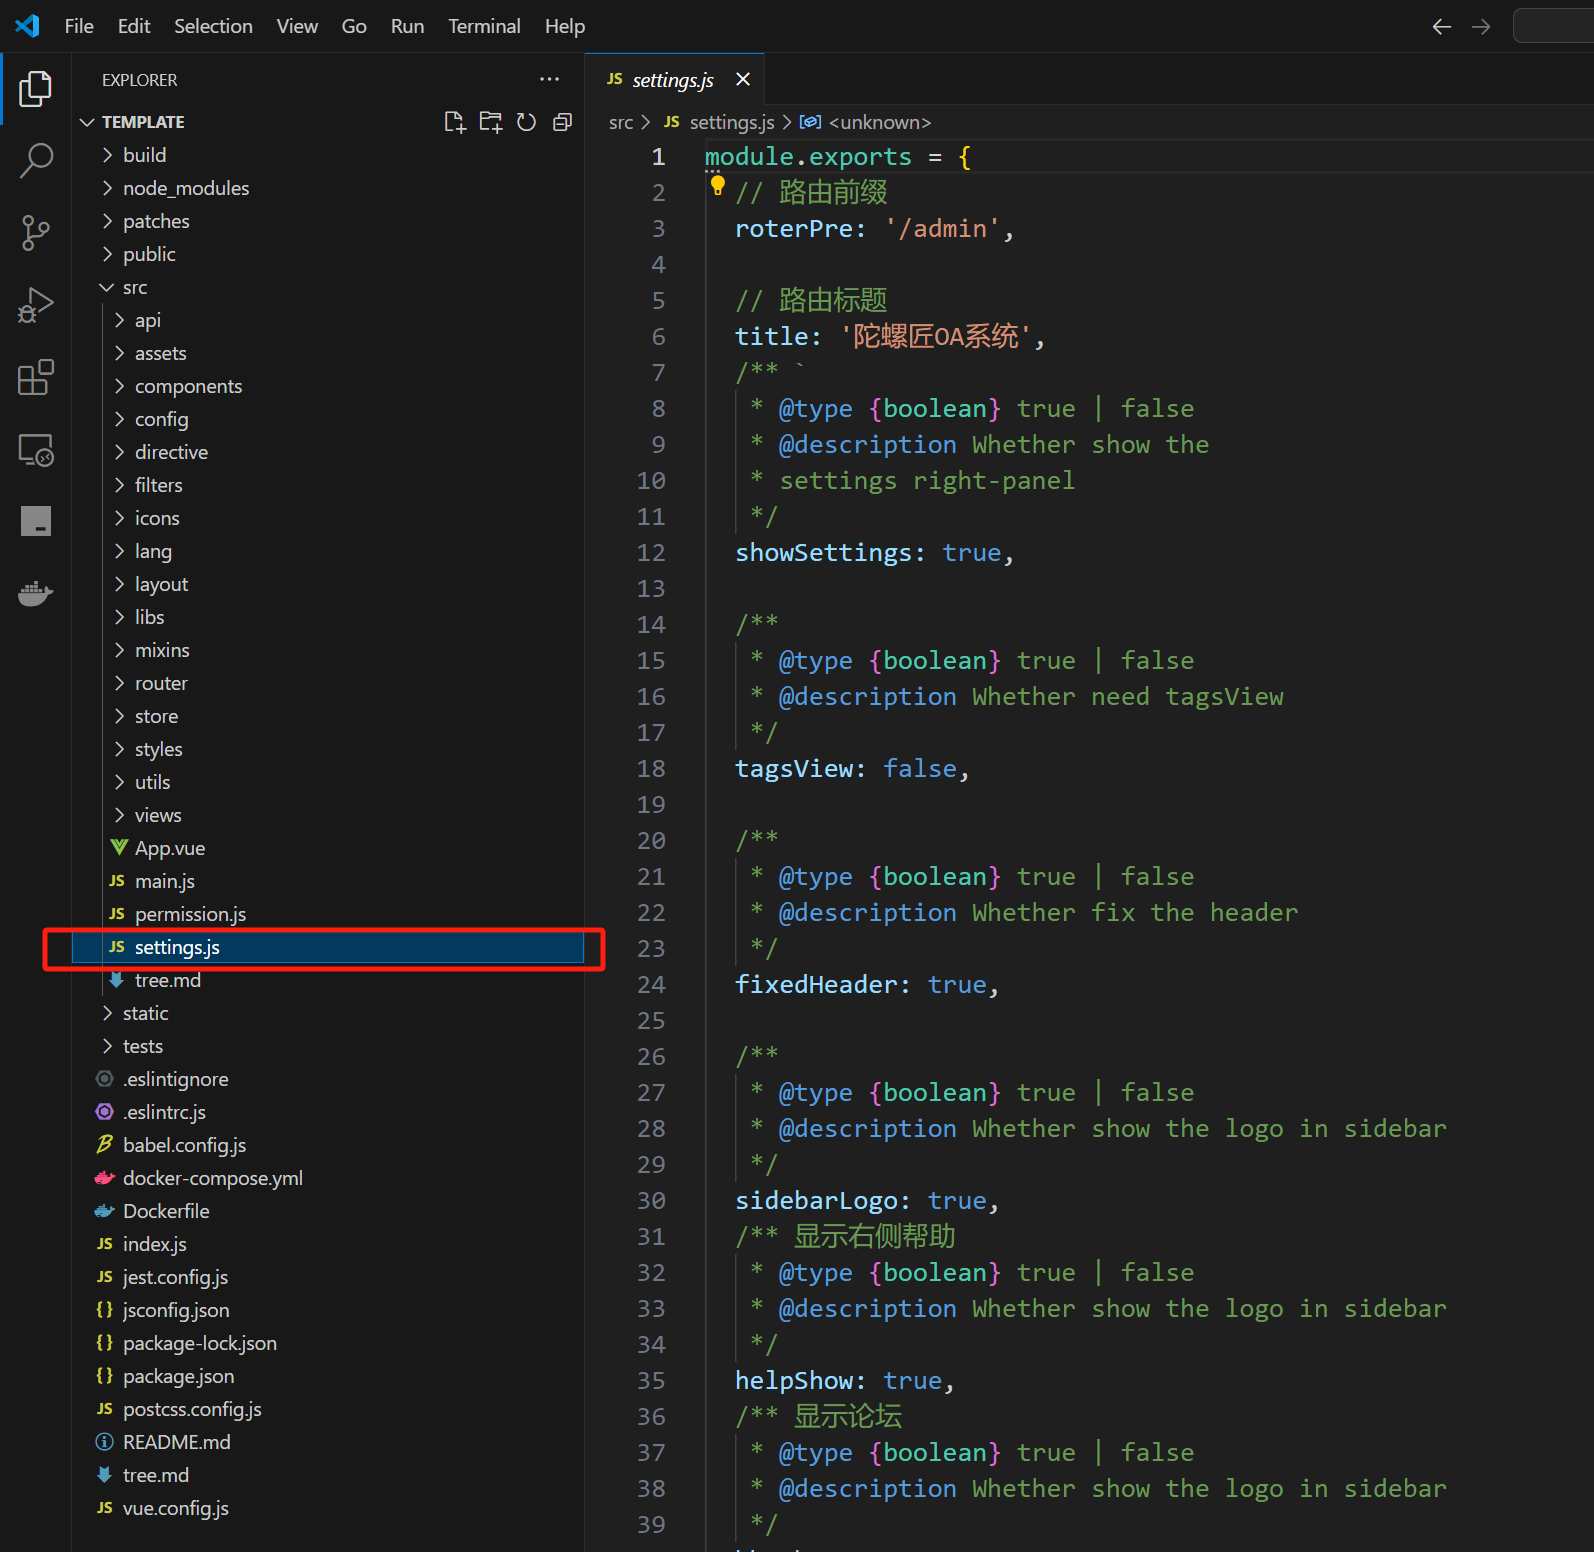Image resolution: width=1594 pixels, height=1552 pixels.
Task: Open package.json from the file tree
Action: (x=178, y=1376)
